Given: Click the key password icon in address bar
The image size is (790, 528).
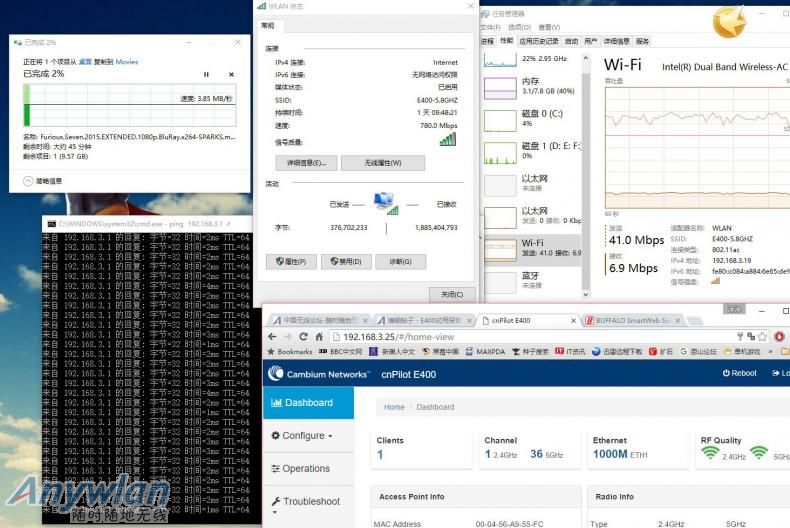Looking at the screenshot, I should pos(740,337).
